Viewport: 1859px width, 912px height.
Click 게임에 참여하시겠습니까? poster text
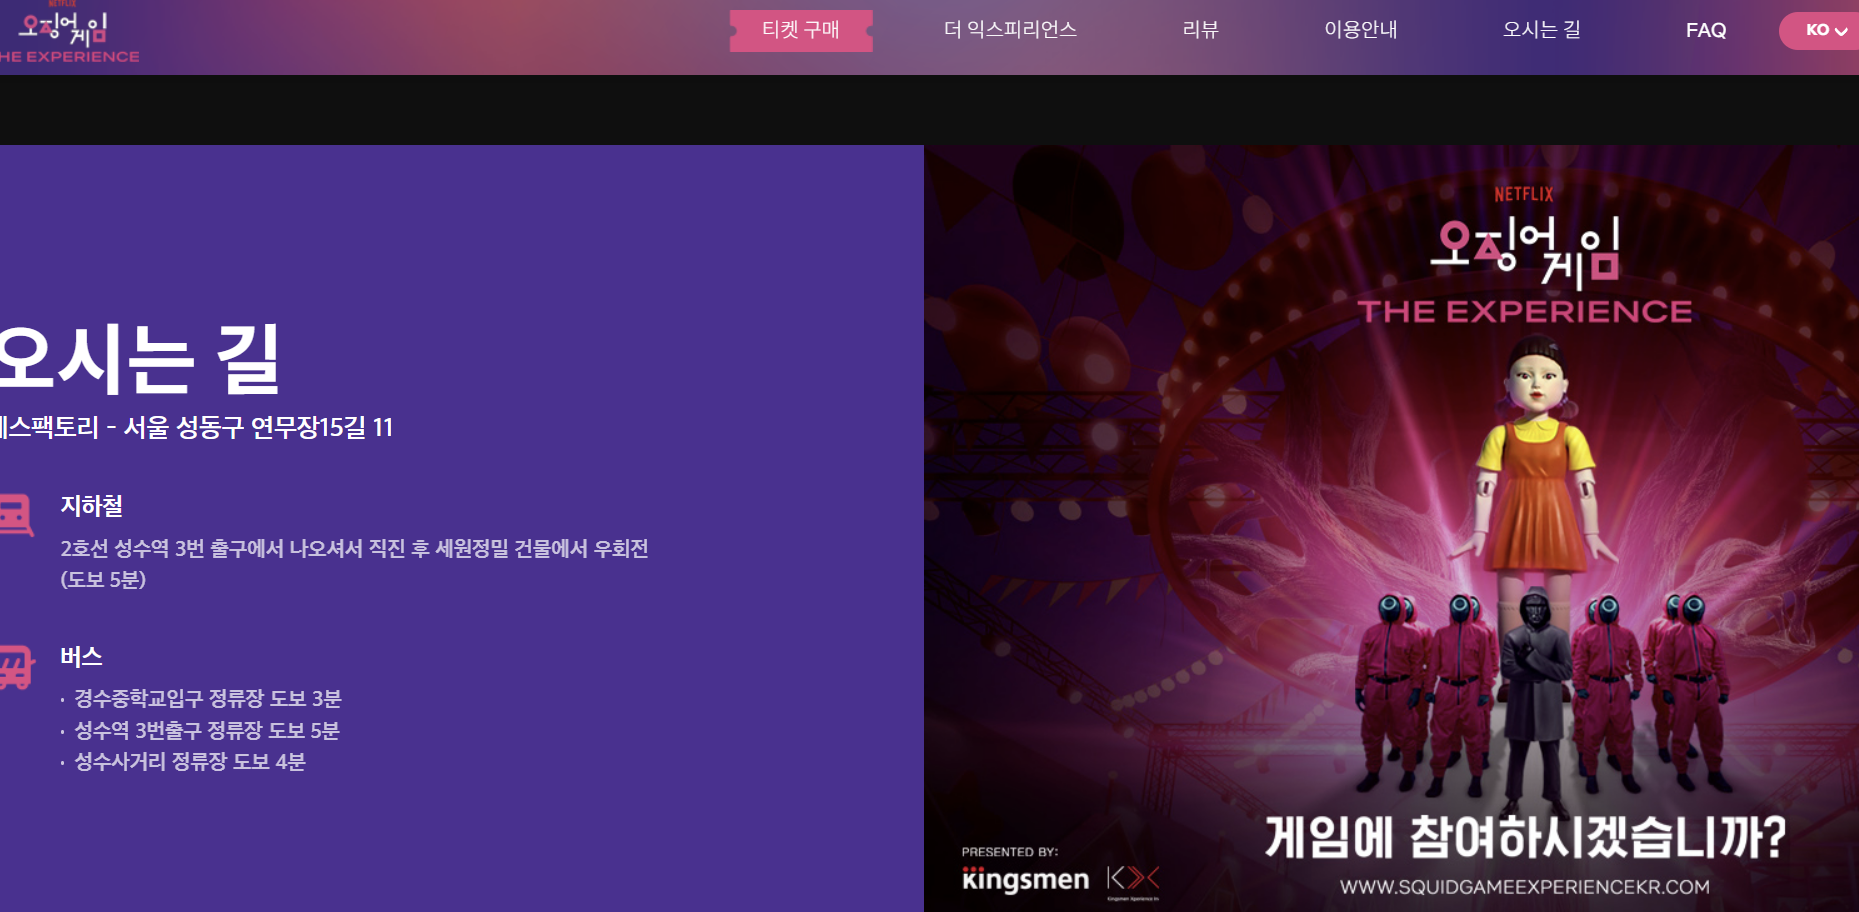[x=1525, y=837]
